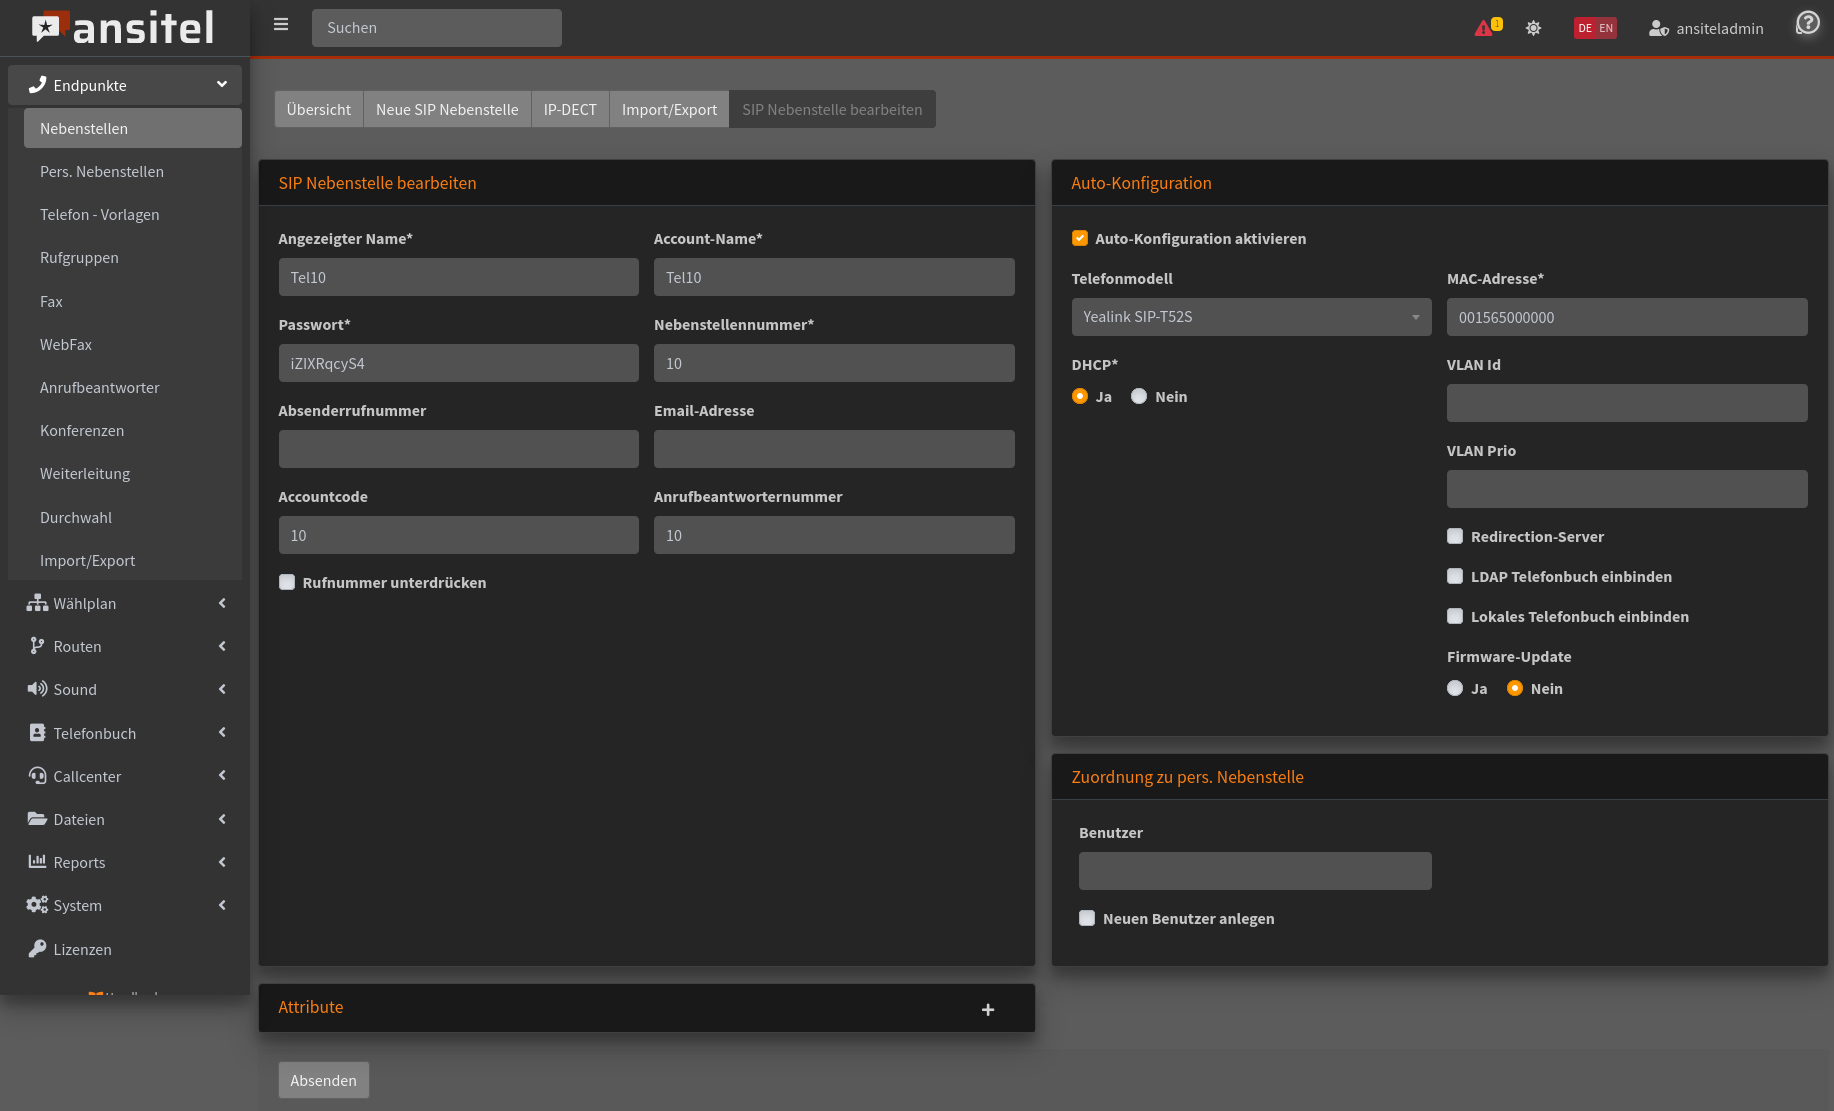
Task: Open the warning alert notification icon
Action: 1486,28
